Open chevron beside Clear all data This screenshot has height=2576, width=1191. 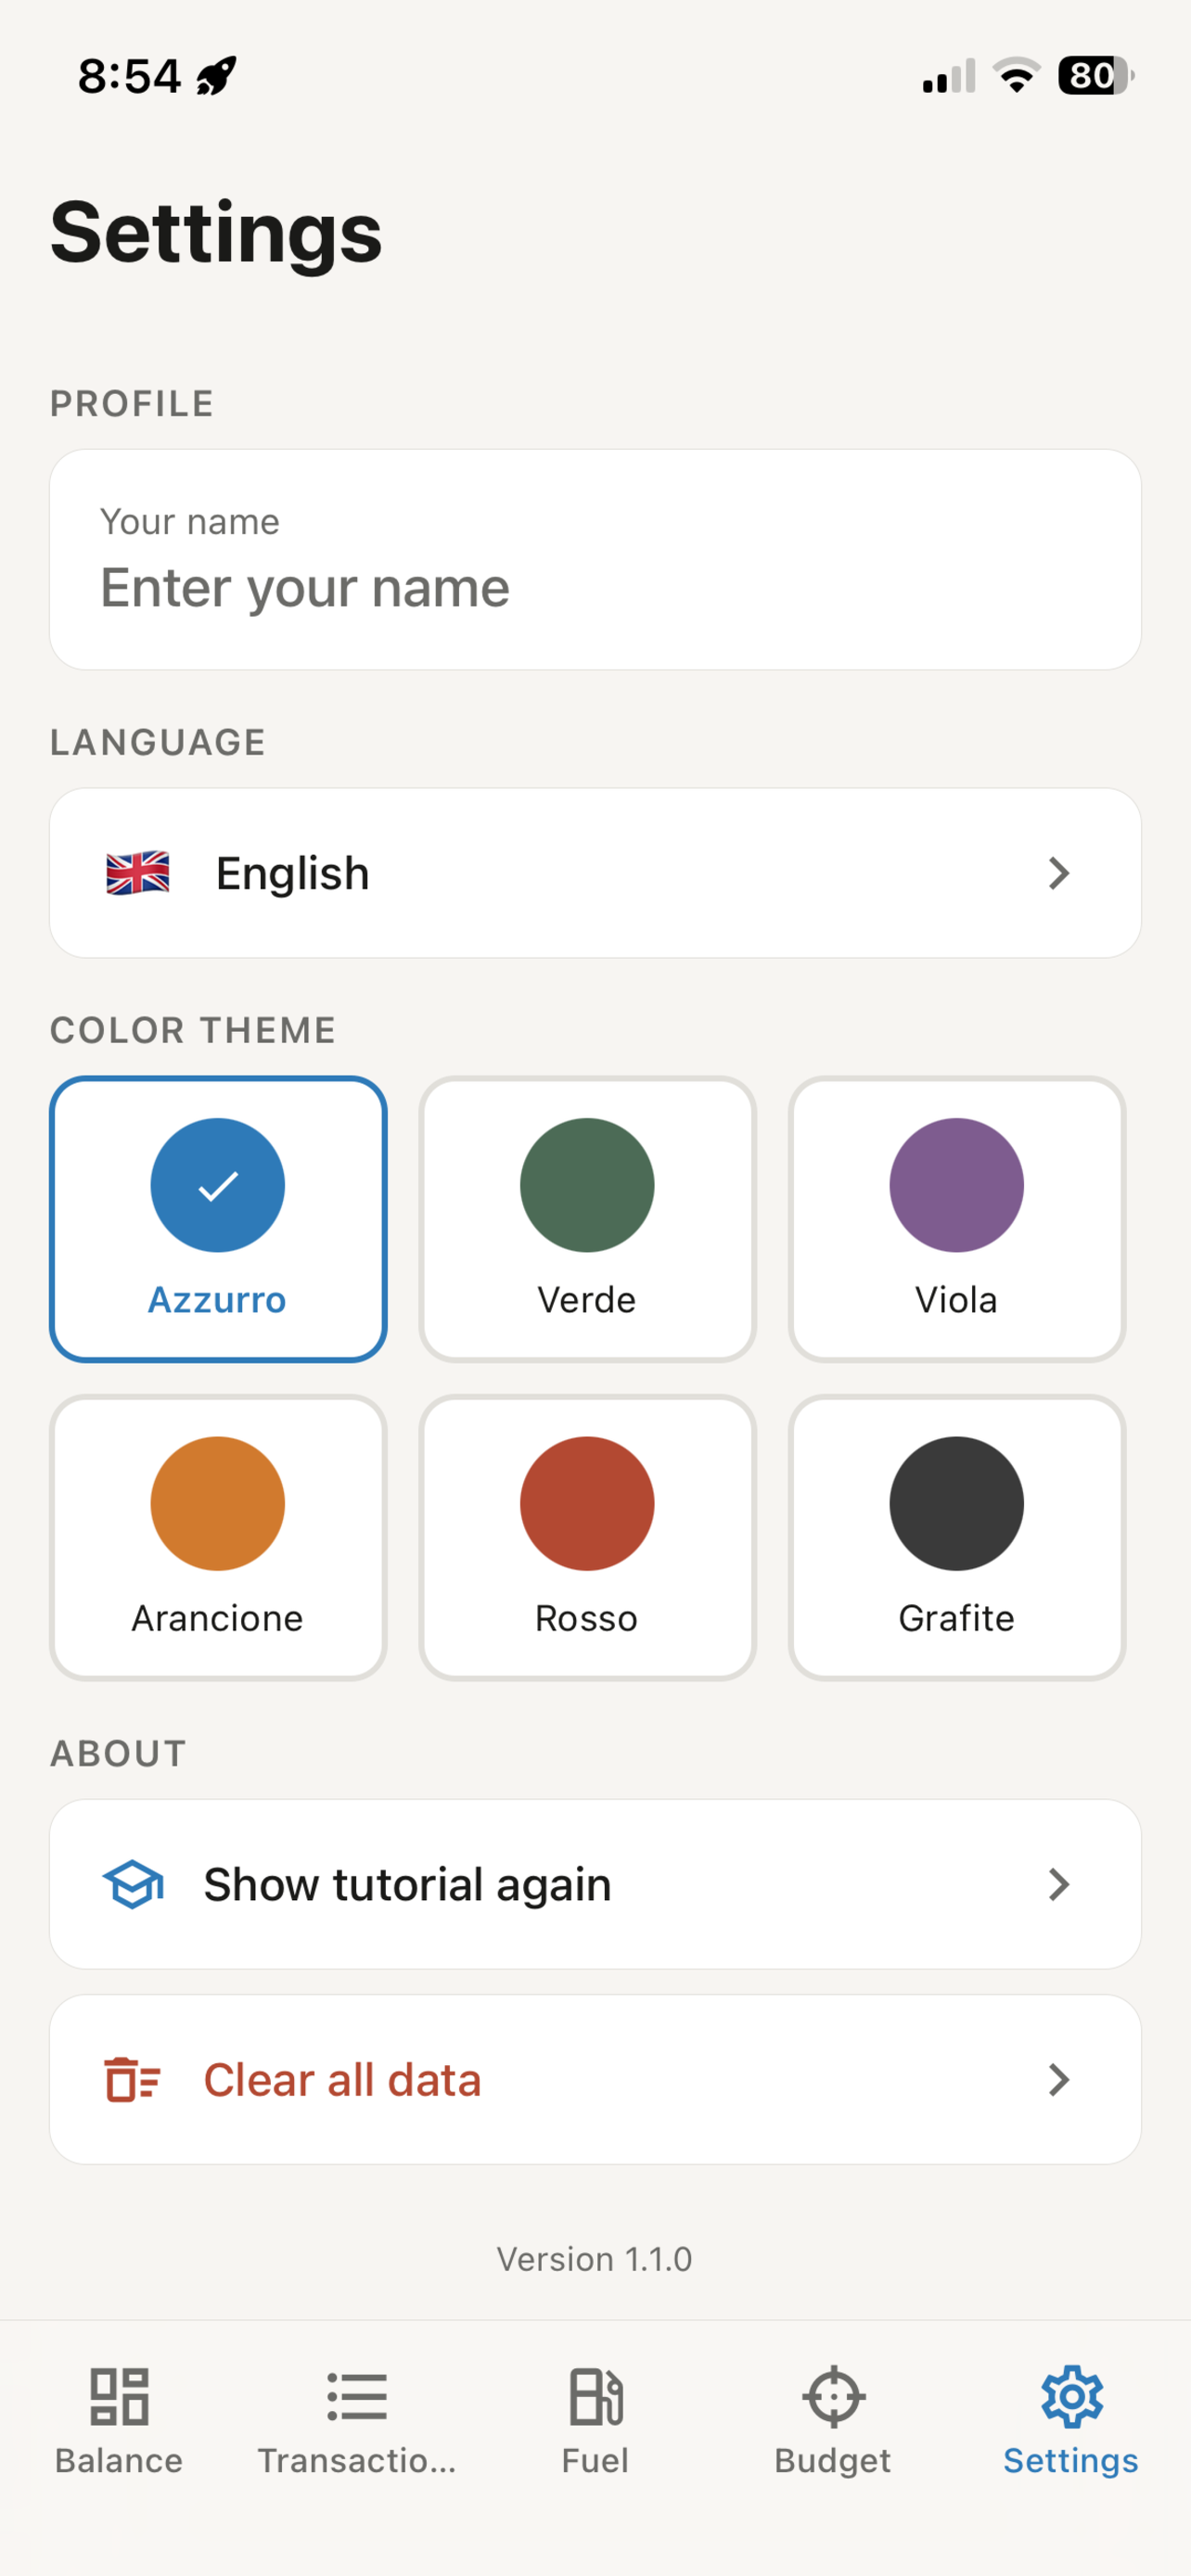[x=1059, y=2079]
